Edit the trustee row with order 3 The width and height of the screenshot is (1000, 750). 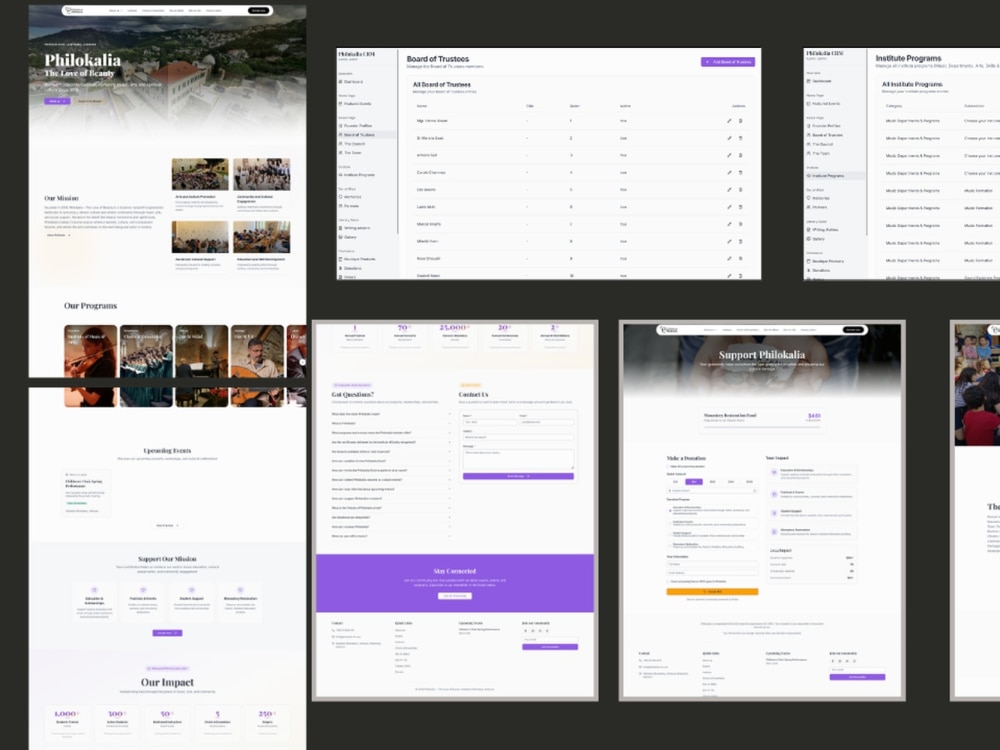(729, 155)
